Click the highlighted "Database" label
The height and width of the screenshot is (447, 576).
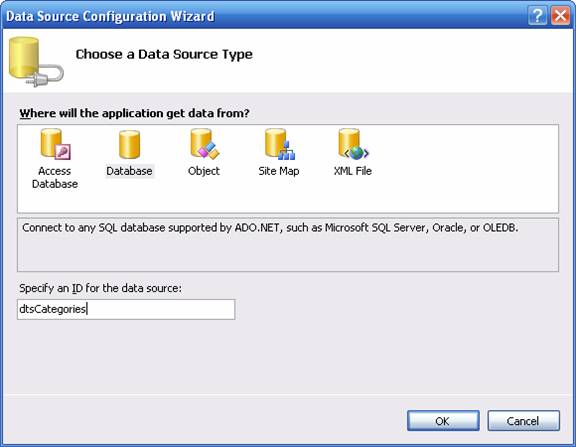pyautogui.click(x=129, y=171)
